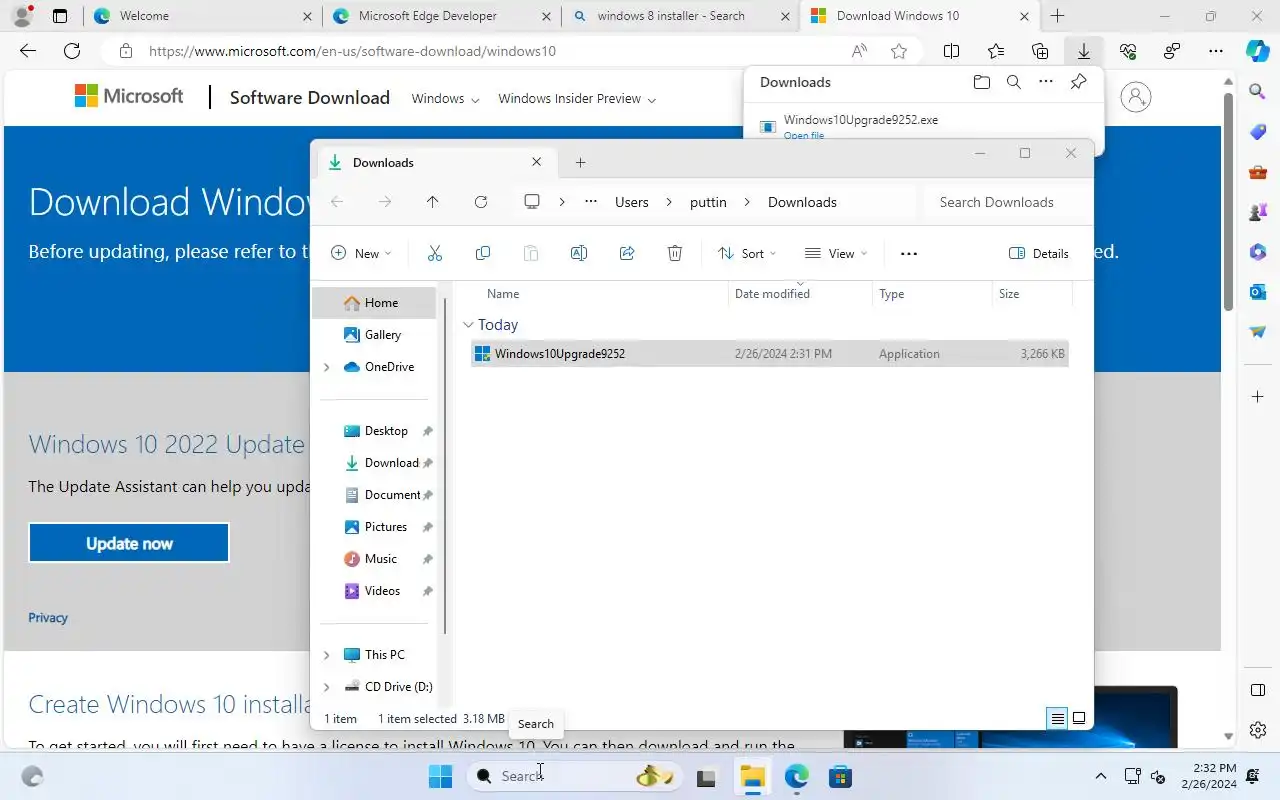Open Edge Favorites list icon
The height and width of the screenshot is (800, 1280).
pos(996,51)
